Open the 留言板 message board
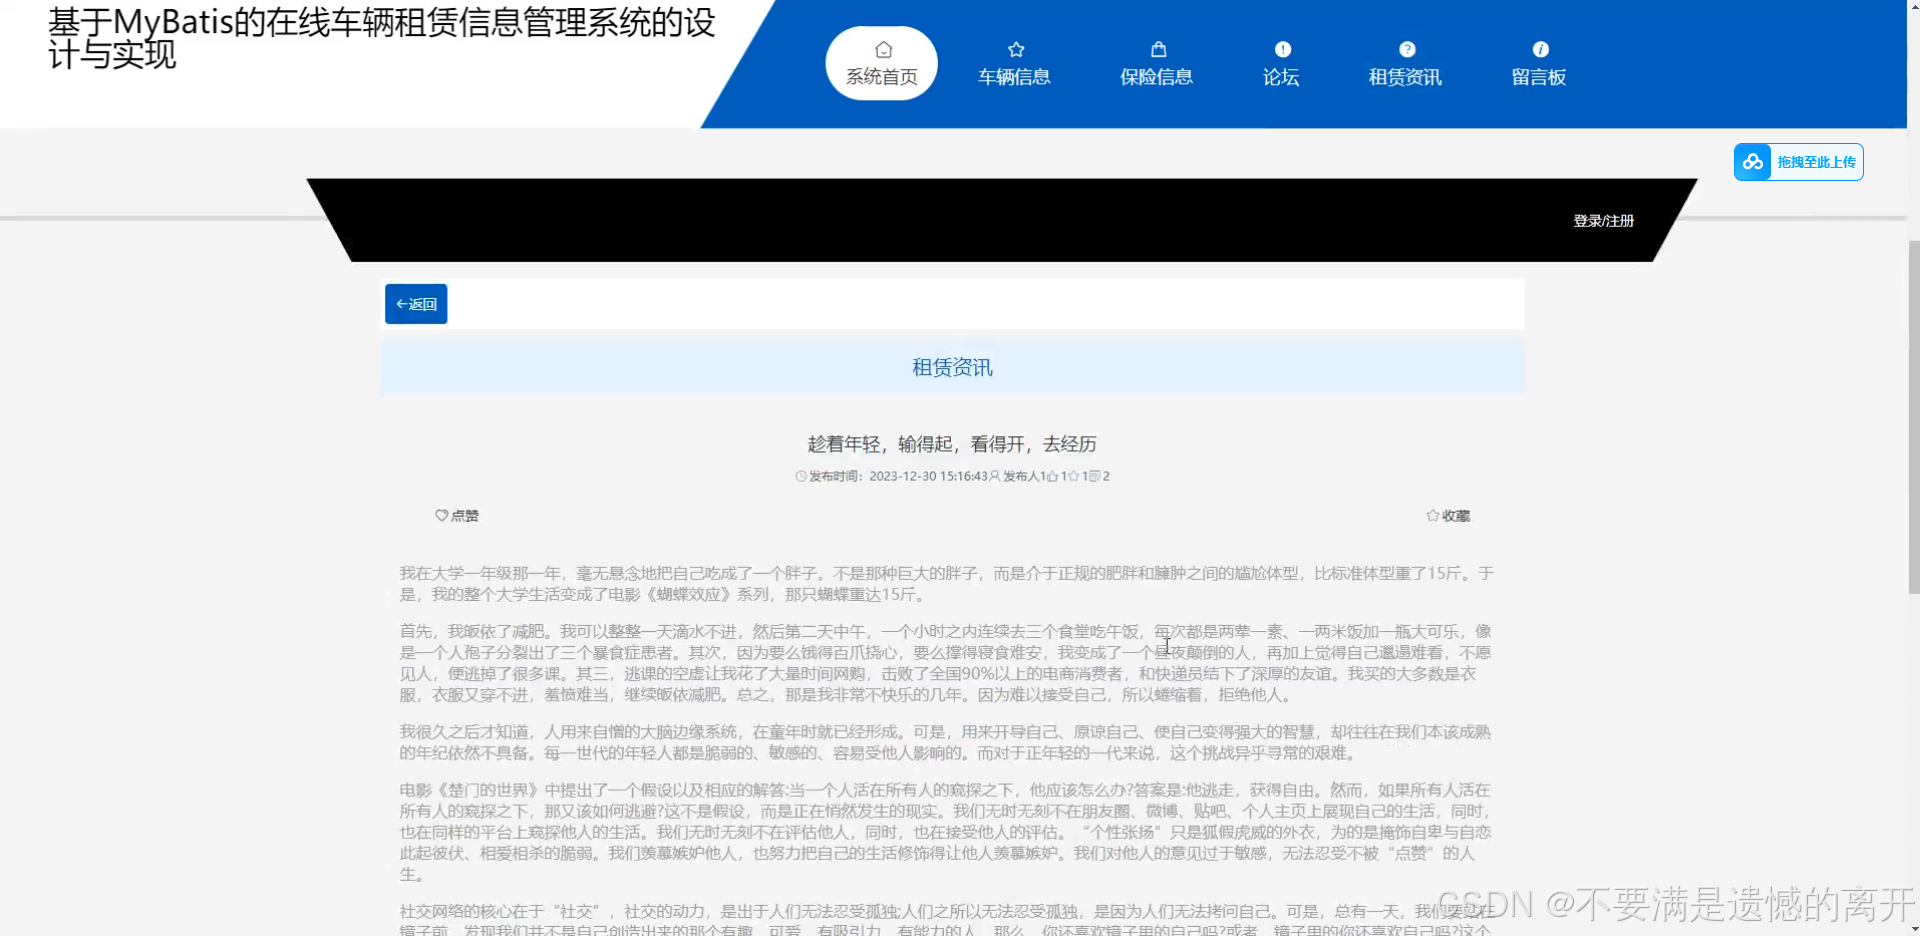The height and width of the screenshot is (936, 1920). 1539,63
